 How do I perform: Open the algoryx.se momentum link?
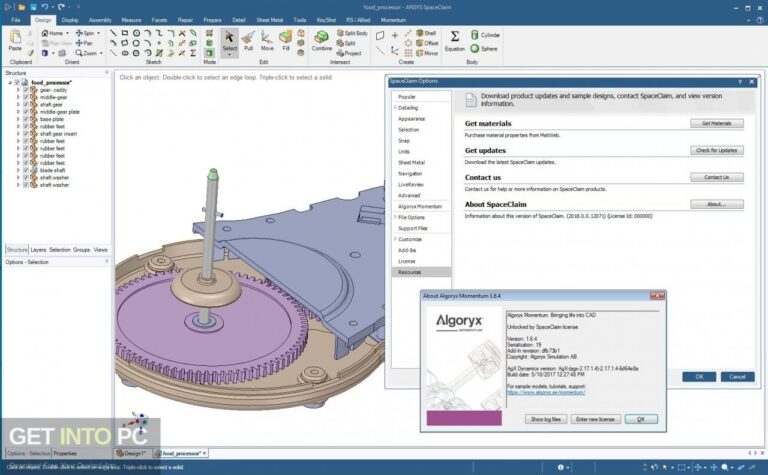click(x=546, y=392)
